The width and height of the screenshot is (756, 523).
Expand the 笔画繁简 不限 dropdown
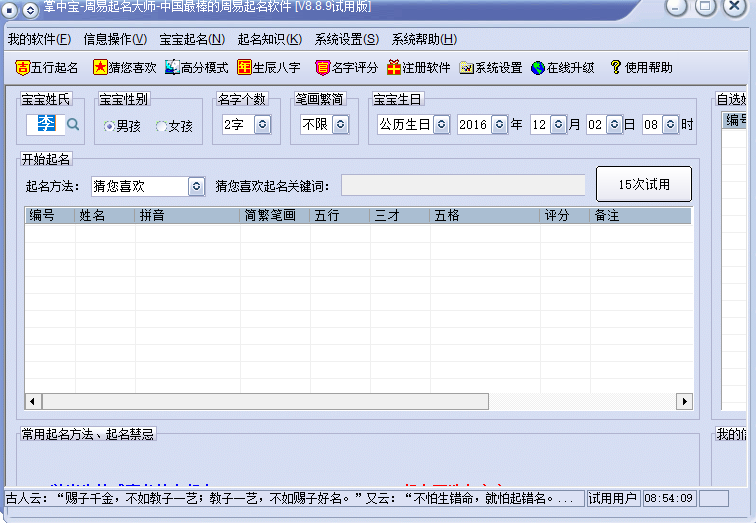pos(340,125)
